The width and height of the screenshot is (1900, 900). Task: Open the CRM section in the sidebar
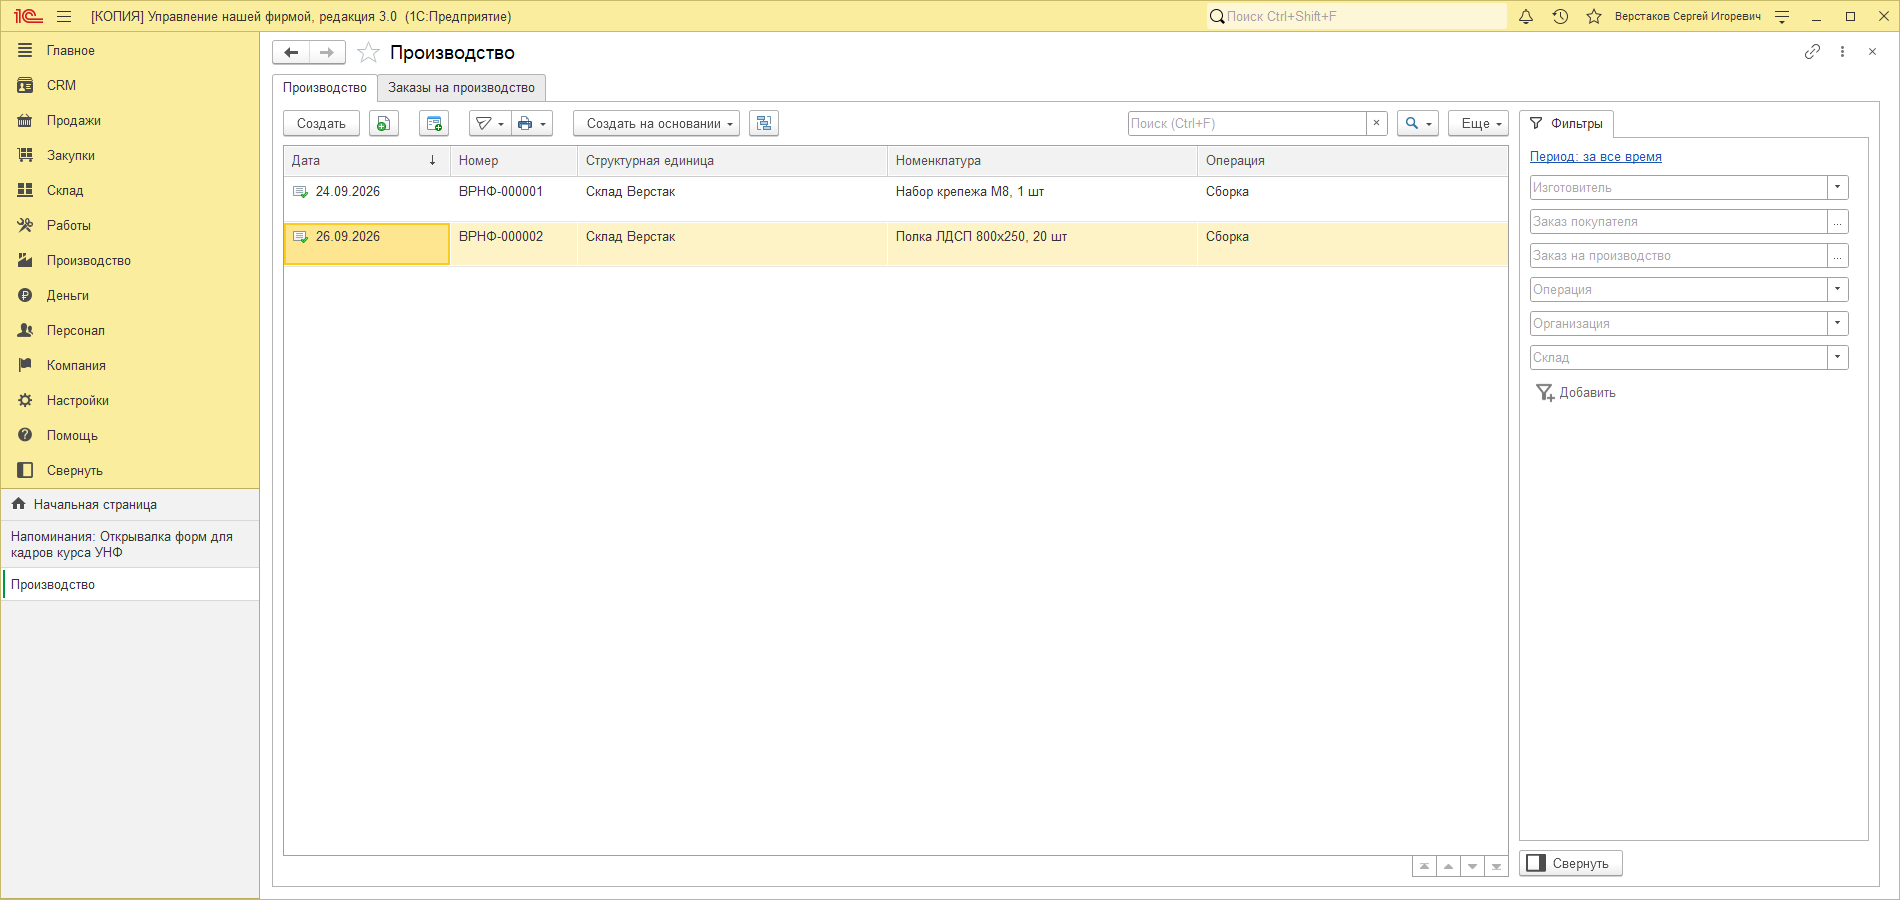tap(61, 86)
